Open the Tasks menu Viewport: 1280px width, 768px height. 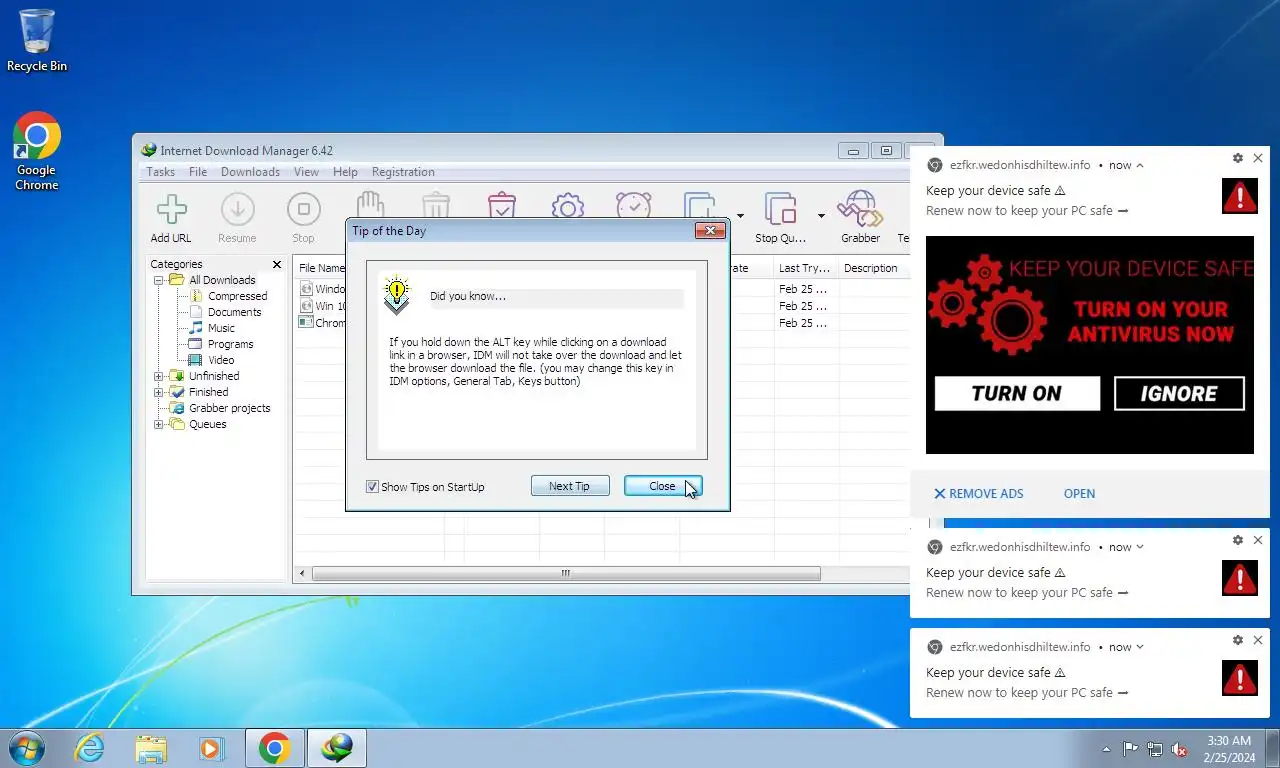point(160,172)
